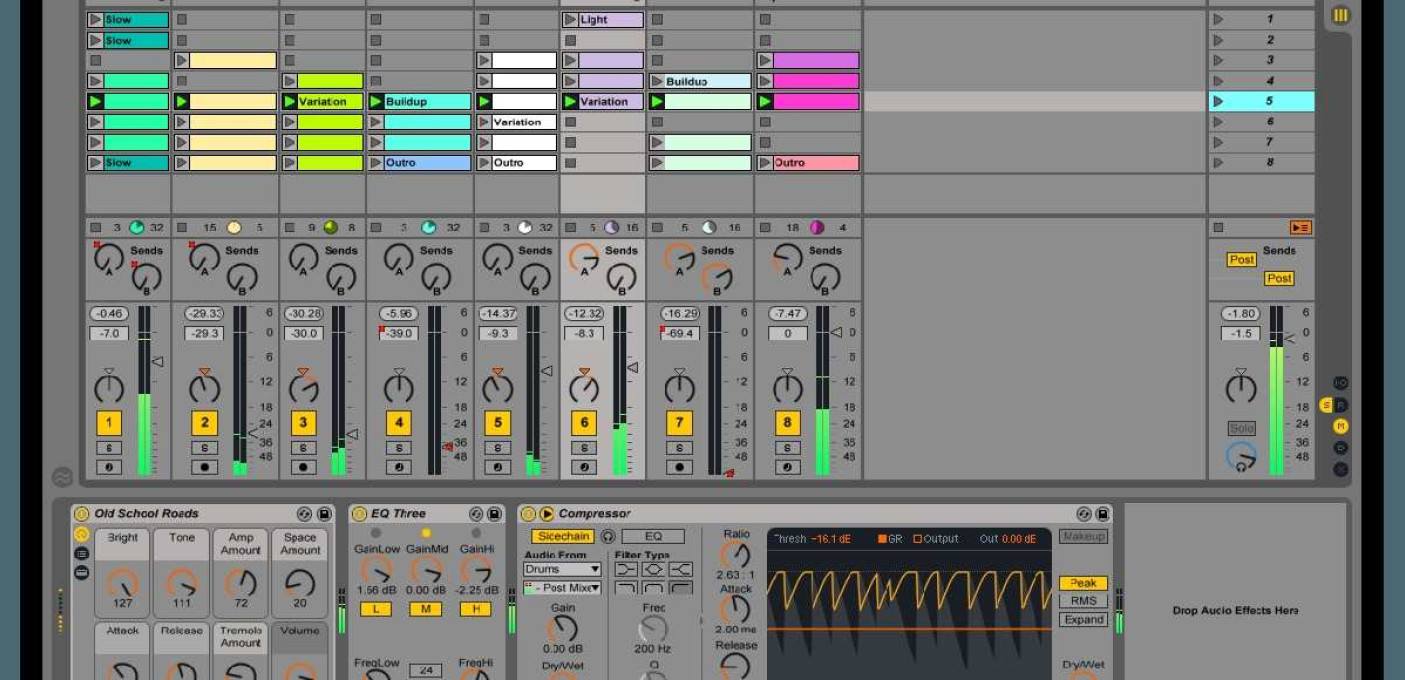Viewport: 1405px width, 680px height.
Task: Launch scene 5 with its scene launch button
Action: [1218, 100]
